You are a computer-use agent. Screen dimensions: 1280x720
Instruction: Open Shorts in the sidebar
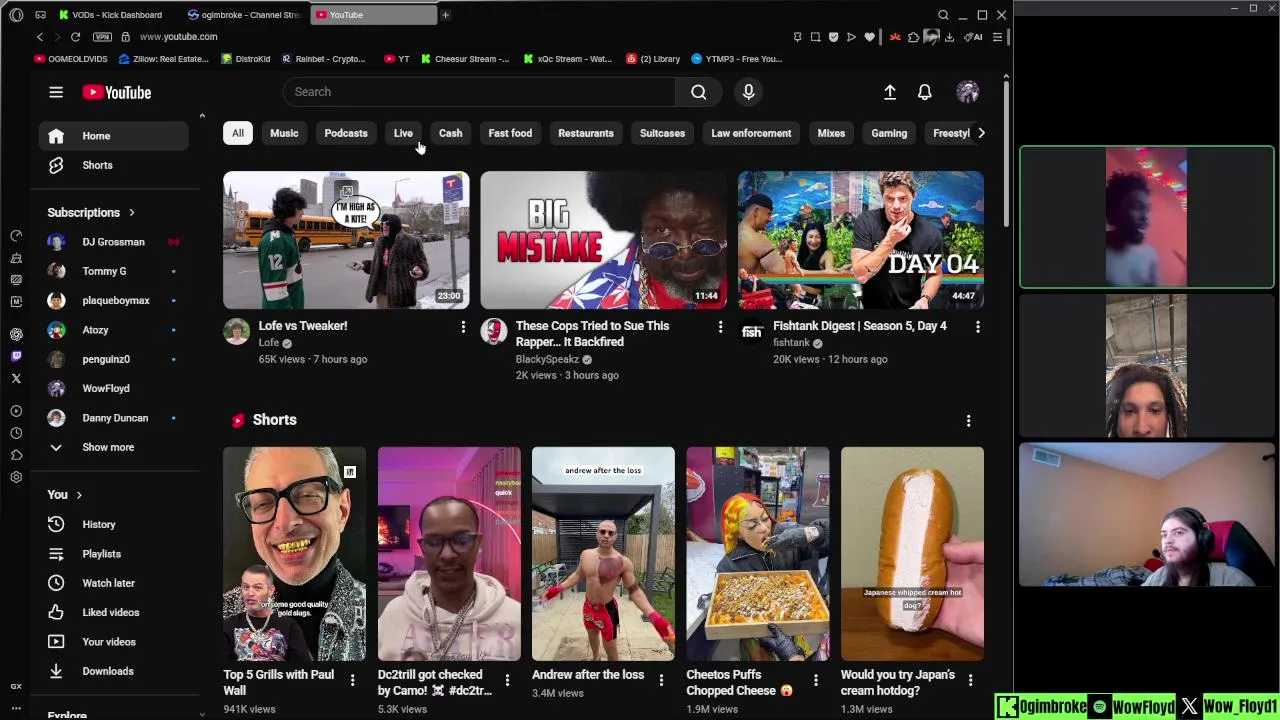click(x=113, y=165)
